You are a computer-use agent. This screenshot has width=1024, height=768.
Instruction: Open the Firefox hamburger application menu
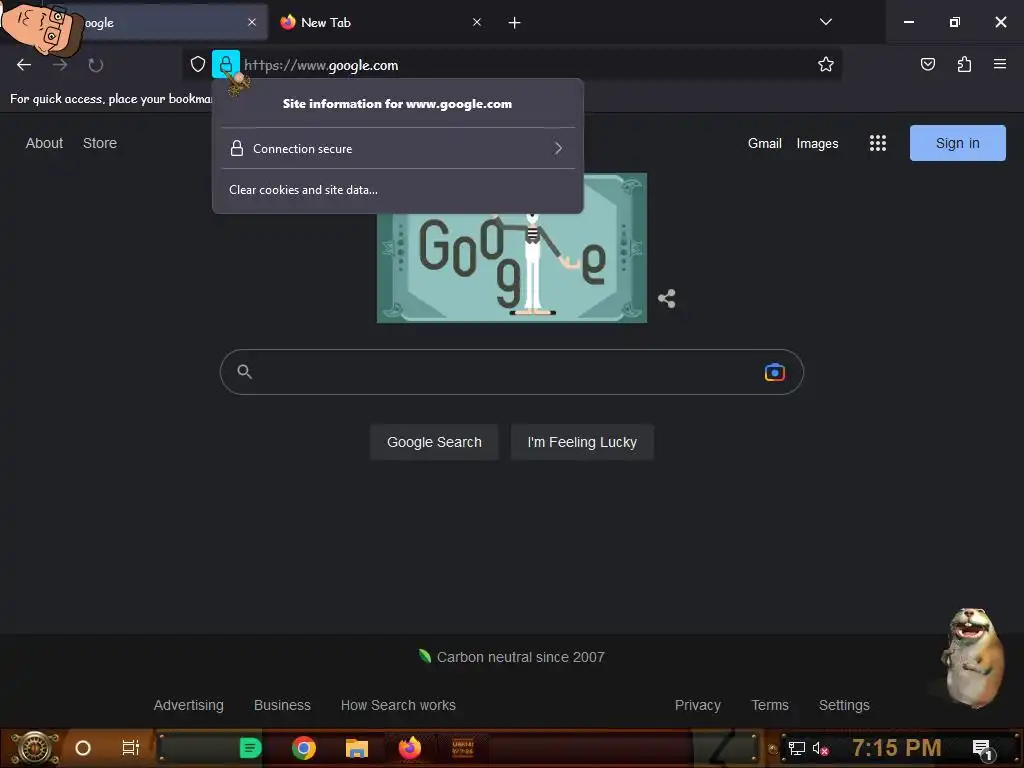click(x=999, y=64)
